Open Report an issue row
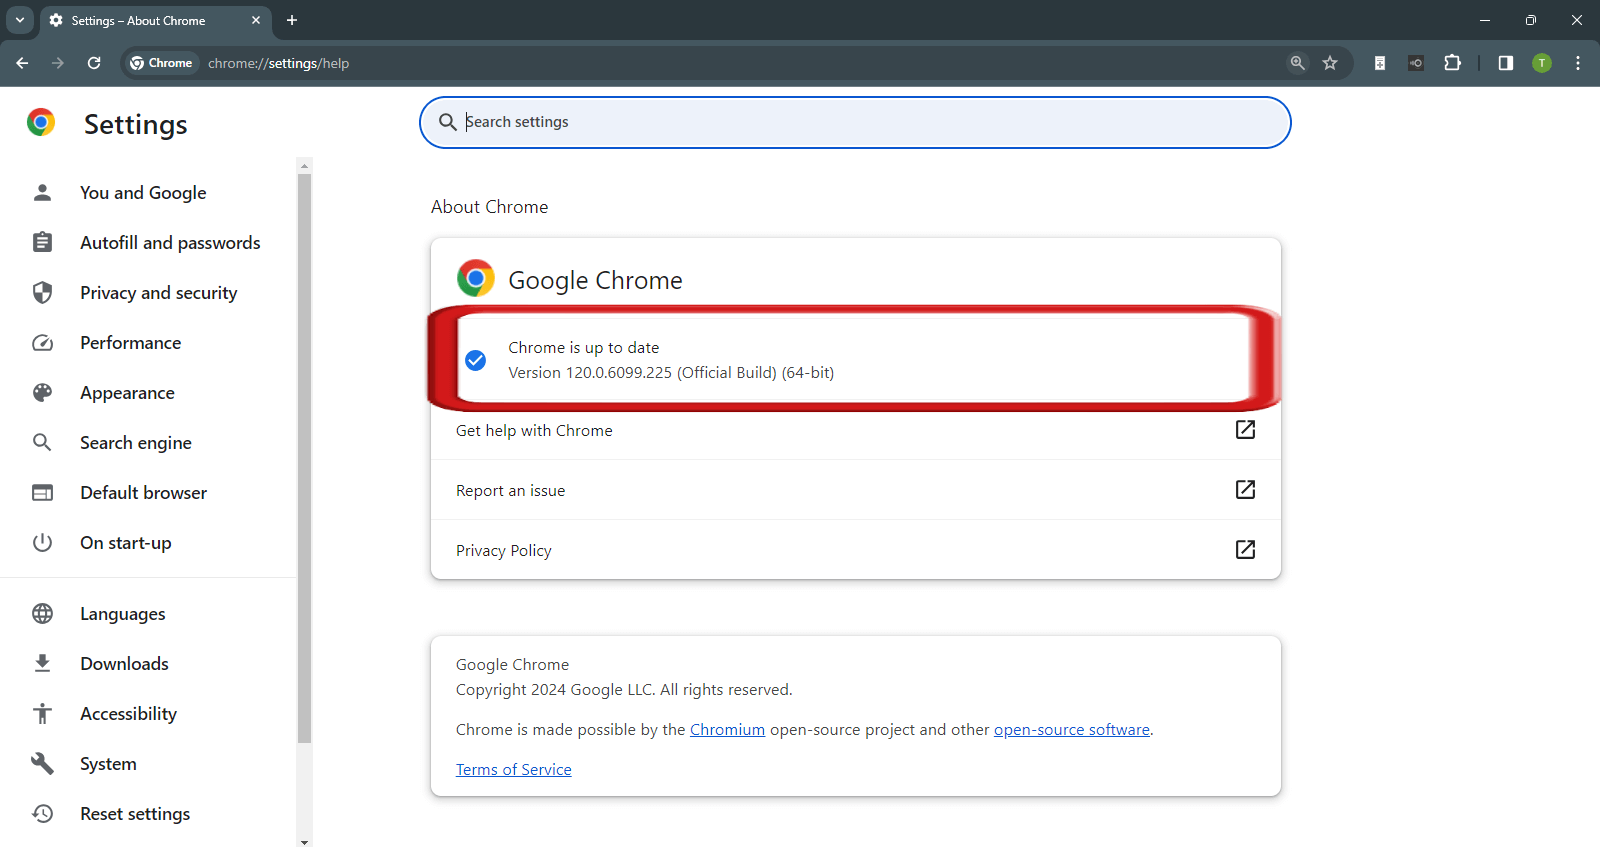Viewport: 1600px width, 847px height. pos(856,490)
